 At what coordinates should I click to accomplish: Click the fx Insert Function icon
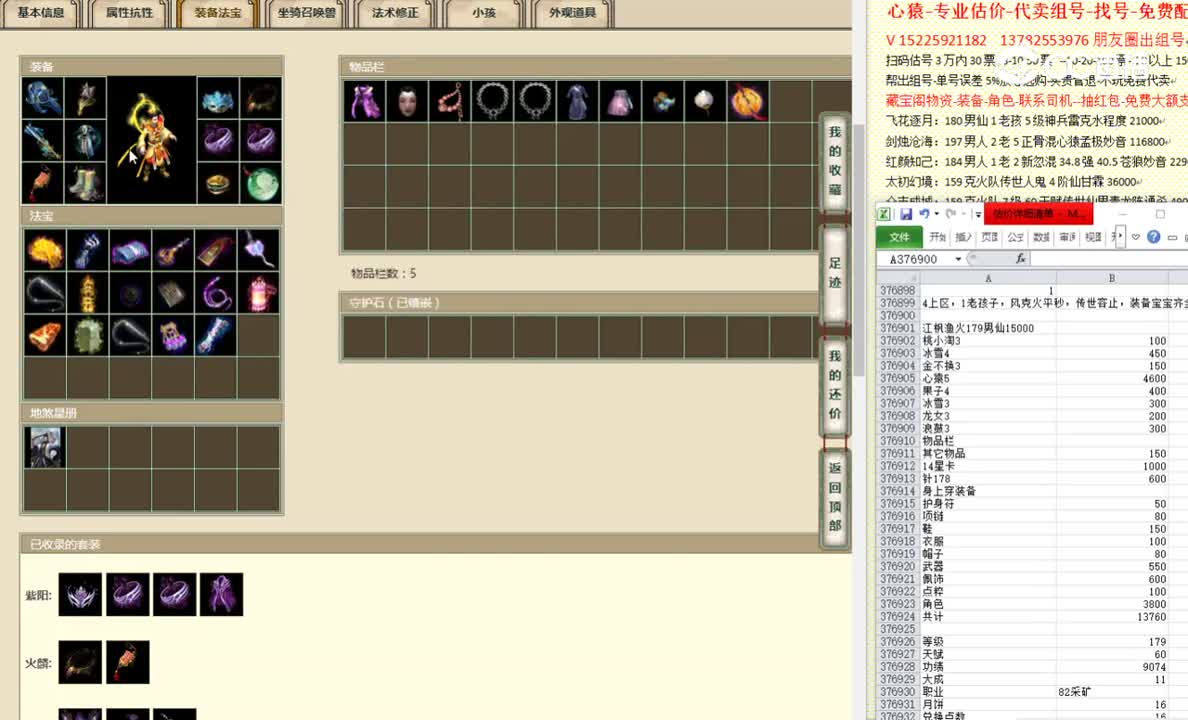point(1020,258)
